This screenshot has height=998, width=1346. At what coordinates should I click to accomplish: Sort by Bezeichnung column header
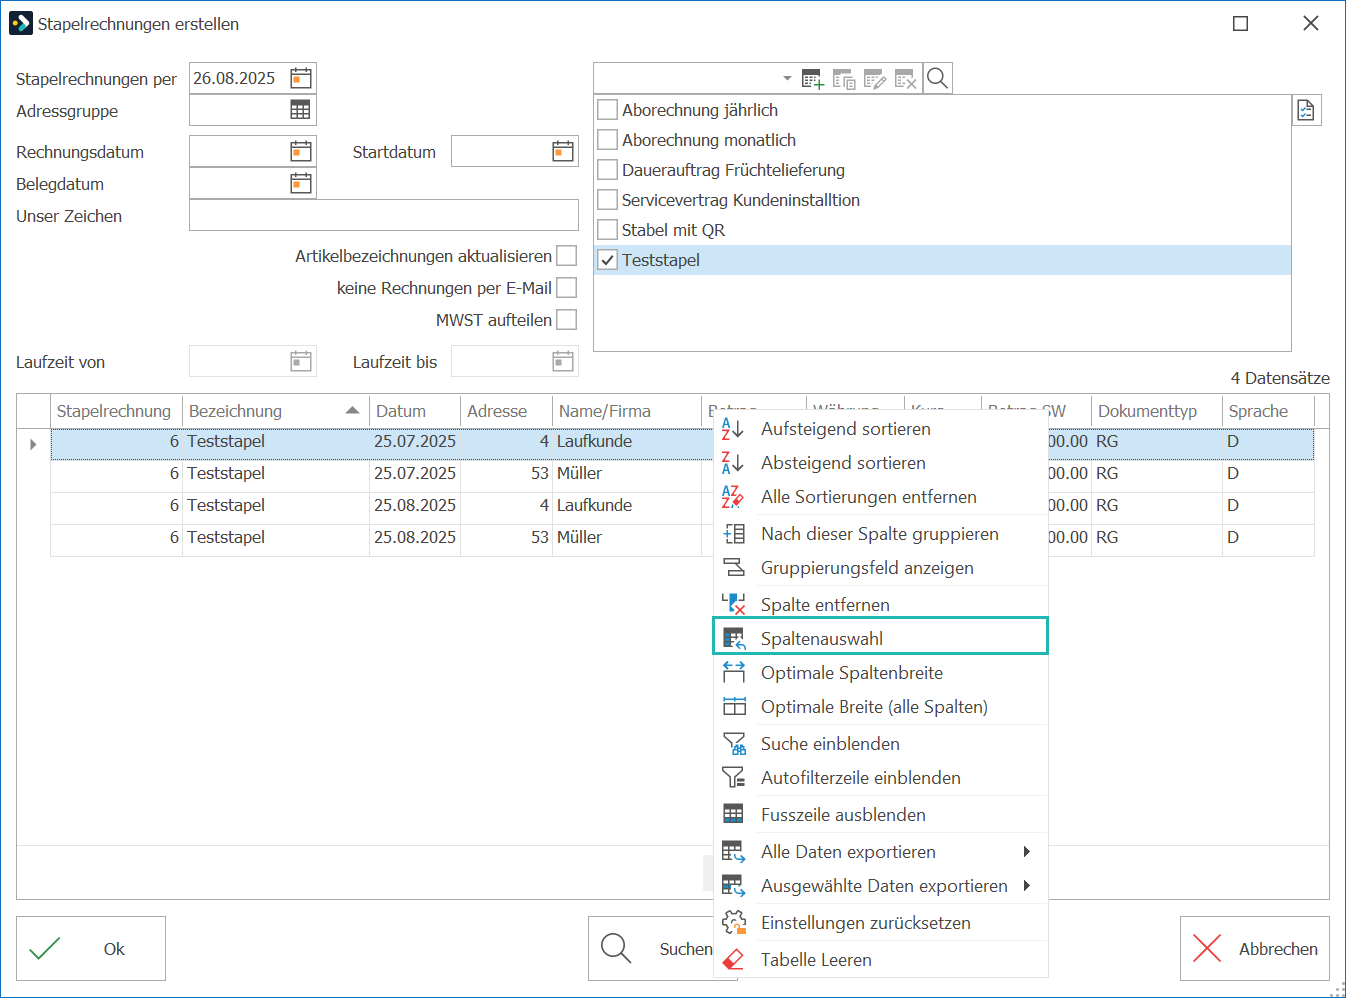click(275, 411)
